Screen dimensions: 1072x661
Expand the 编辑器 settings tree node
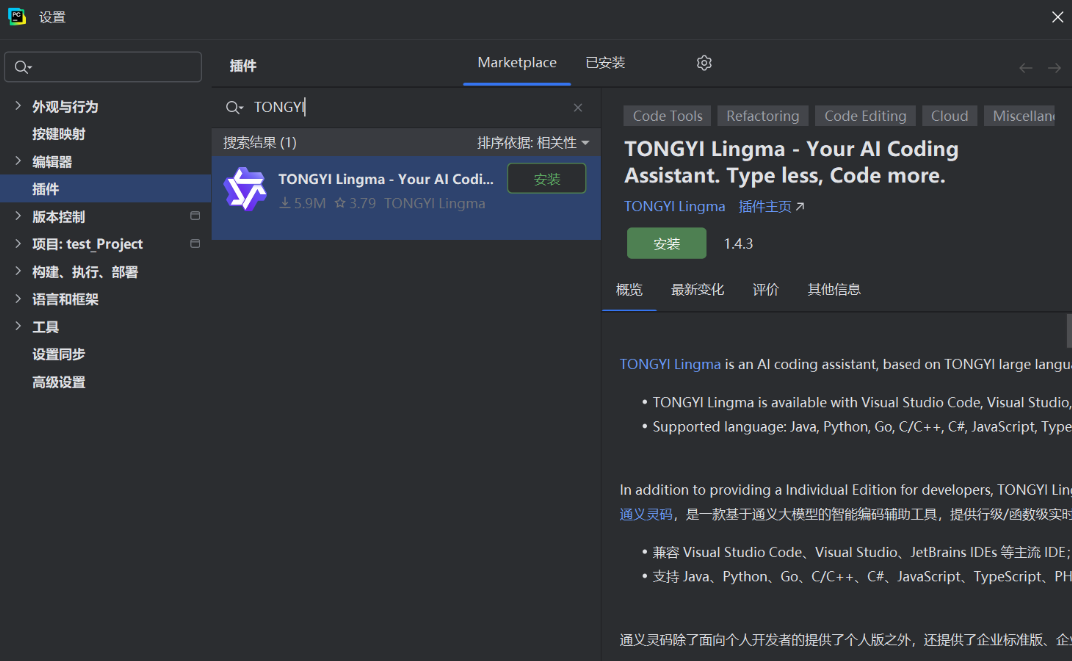click(18, 161)
